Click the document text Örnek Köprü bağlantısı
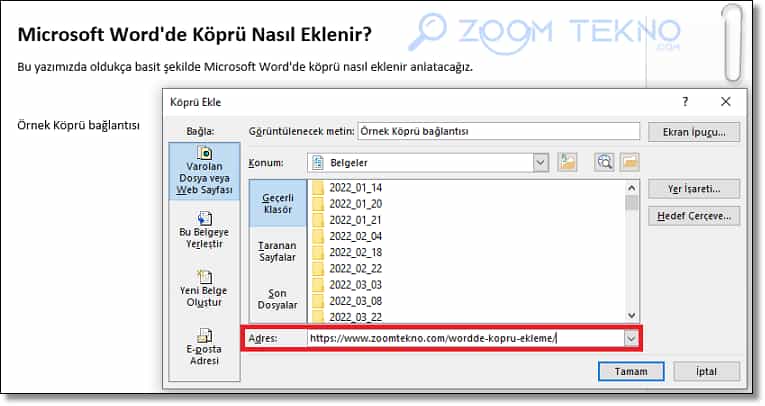 79,125
